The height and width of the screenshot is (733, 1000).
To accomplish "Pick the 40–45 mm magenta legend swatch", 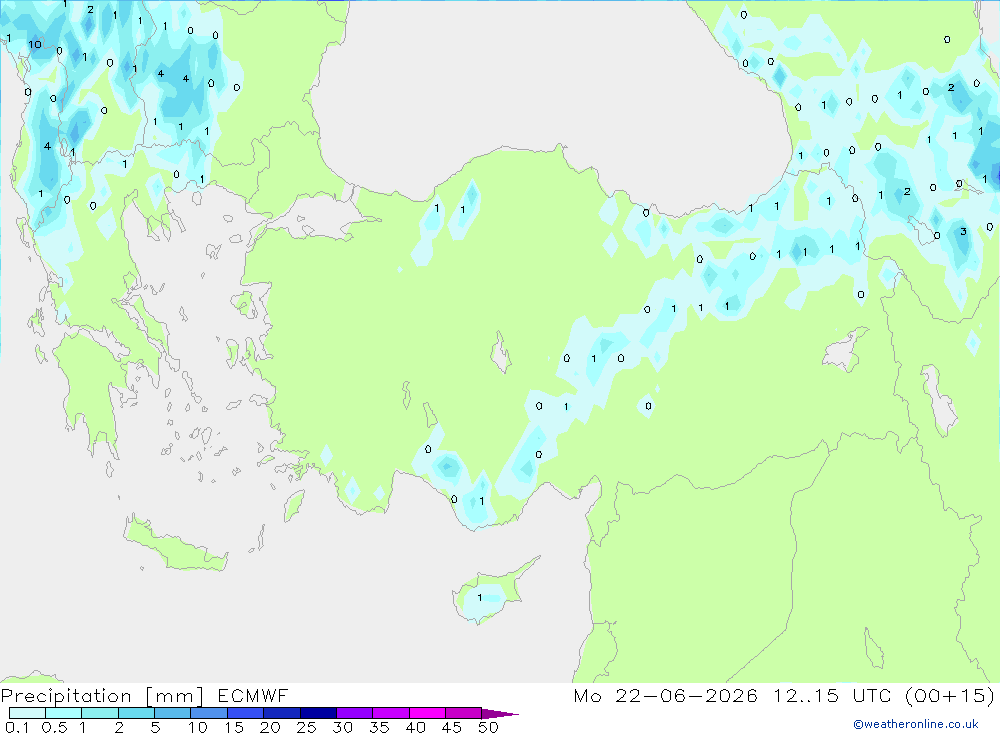I will (x=427, y=713).
